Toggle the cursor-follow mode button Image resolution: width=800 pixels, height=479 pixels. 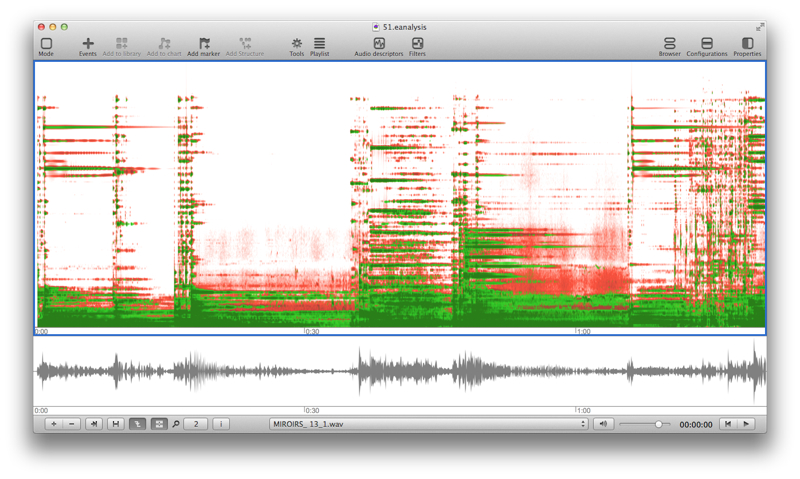pyautogui.click(x=137, y=424)
